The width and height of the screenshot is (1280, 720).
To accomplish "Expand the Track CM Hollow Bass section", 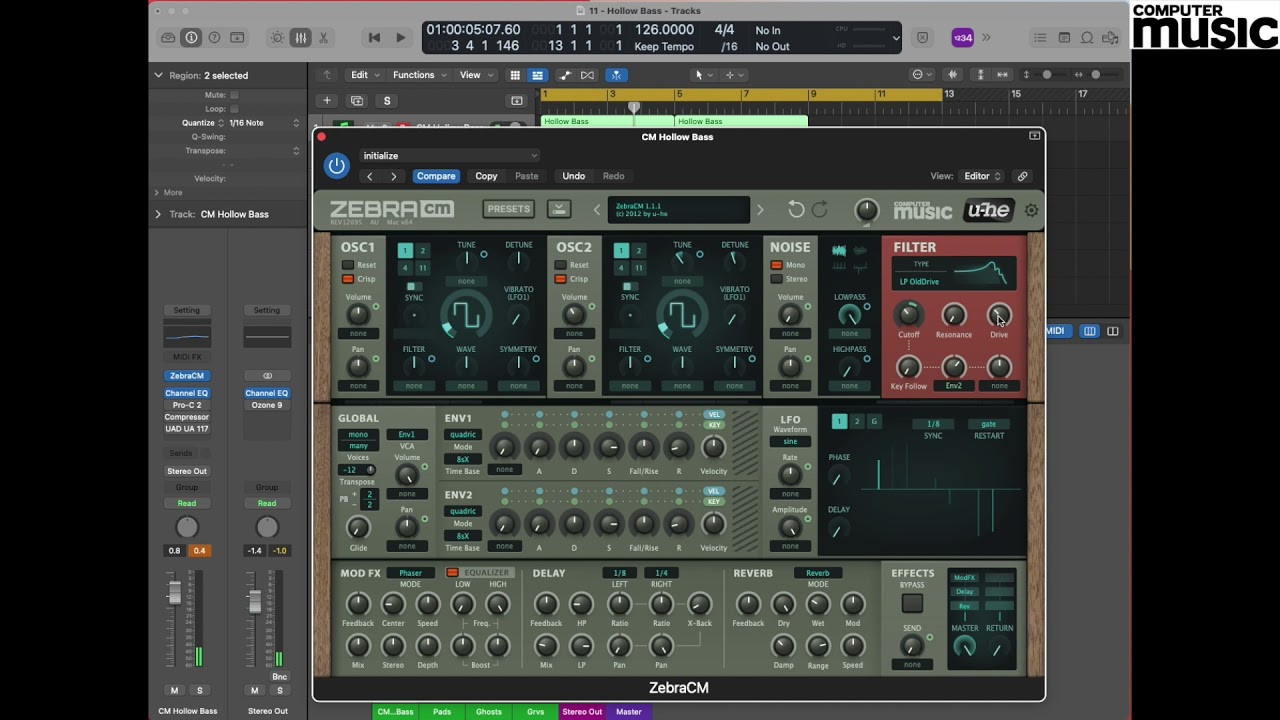I will [158, 214].
